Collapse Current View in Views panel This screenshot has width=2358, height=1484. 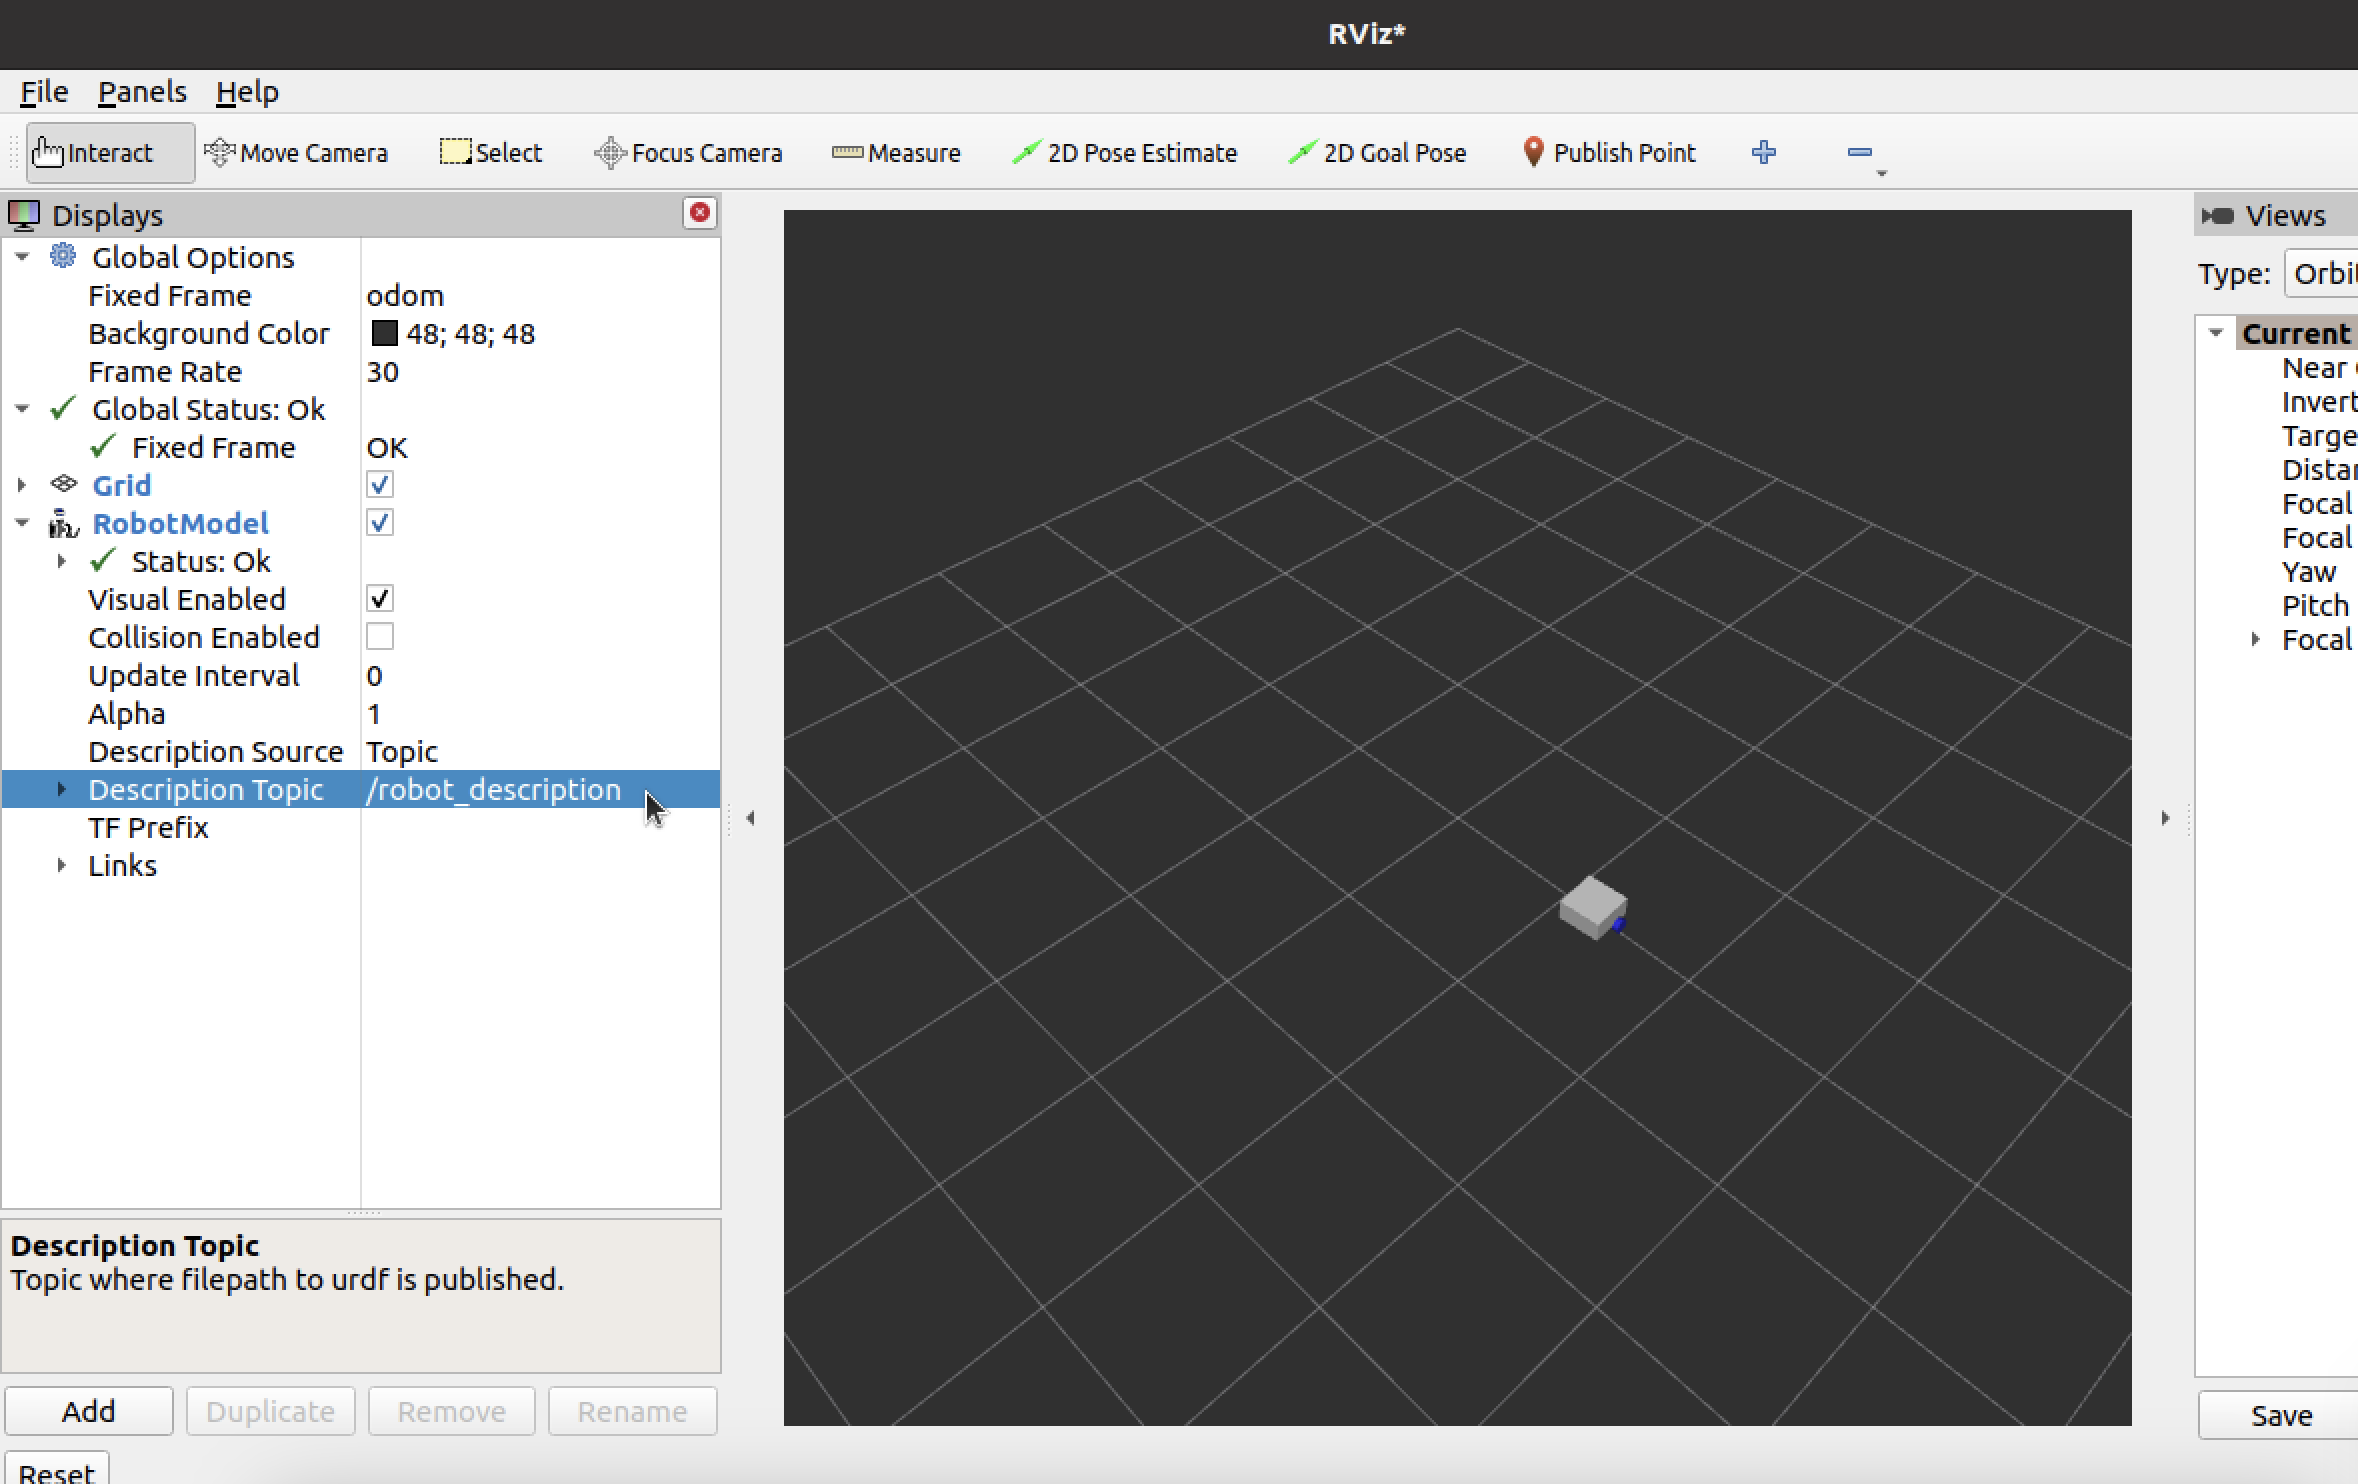click(2216, 333)
